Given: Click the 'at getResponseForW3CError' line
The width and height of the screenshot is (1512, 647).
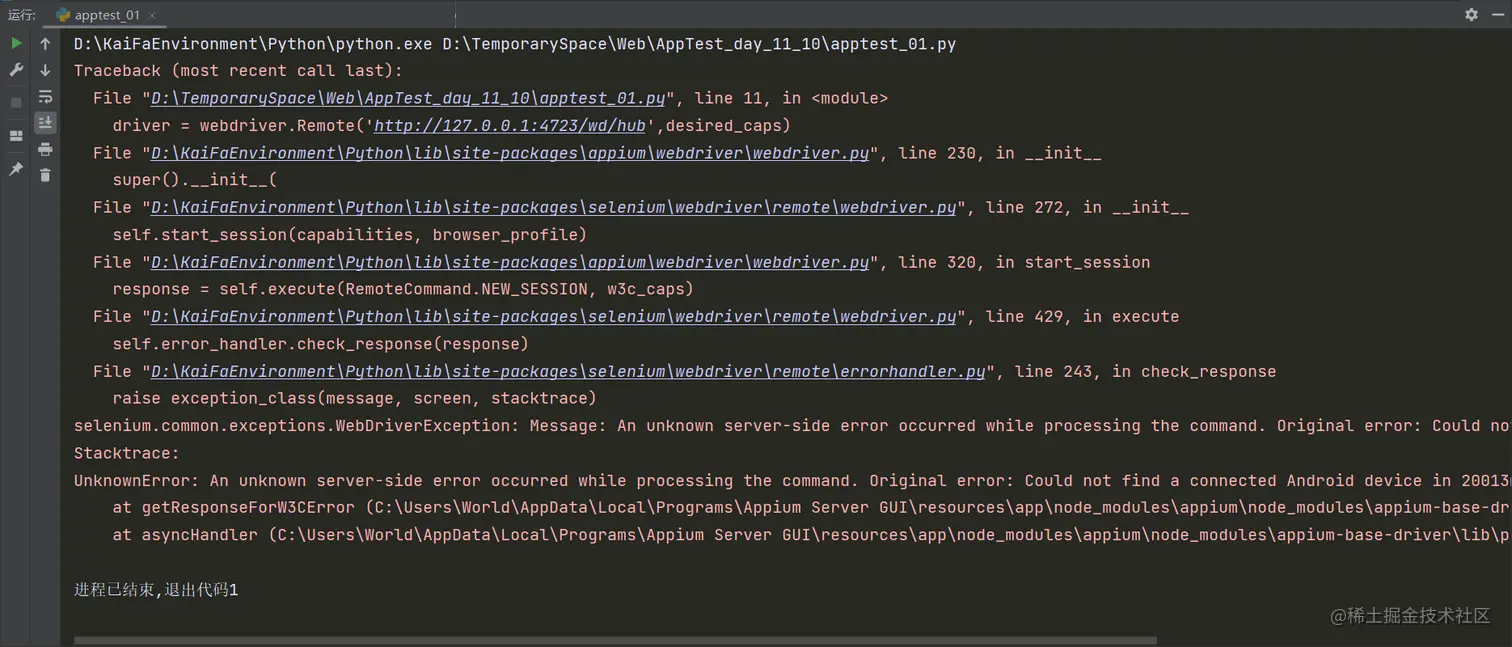Looking at the screenshot, I should [x=812, y=508].
